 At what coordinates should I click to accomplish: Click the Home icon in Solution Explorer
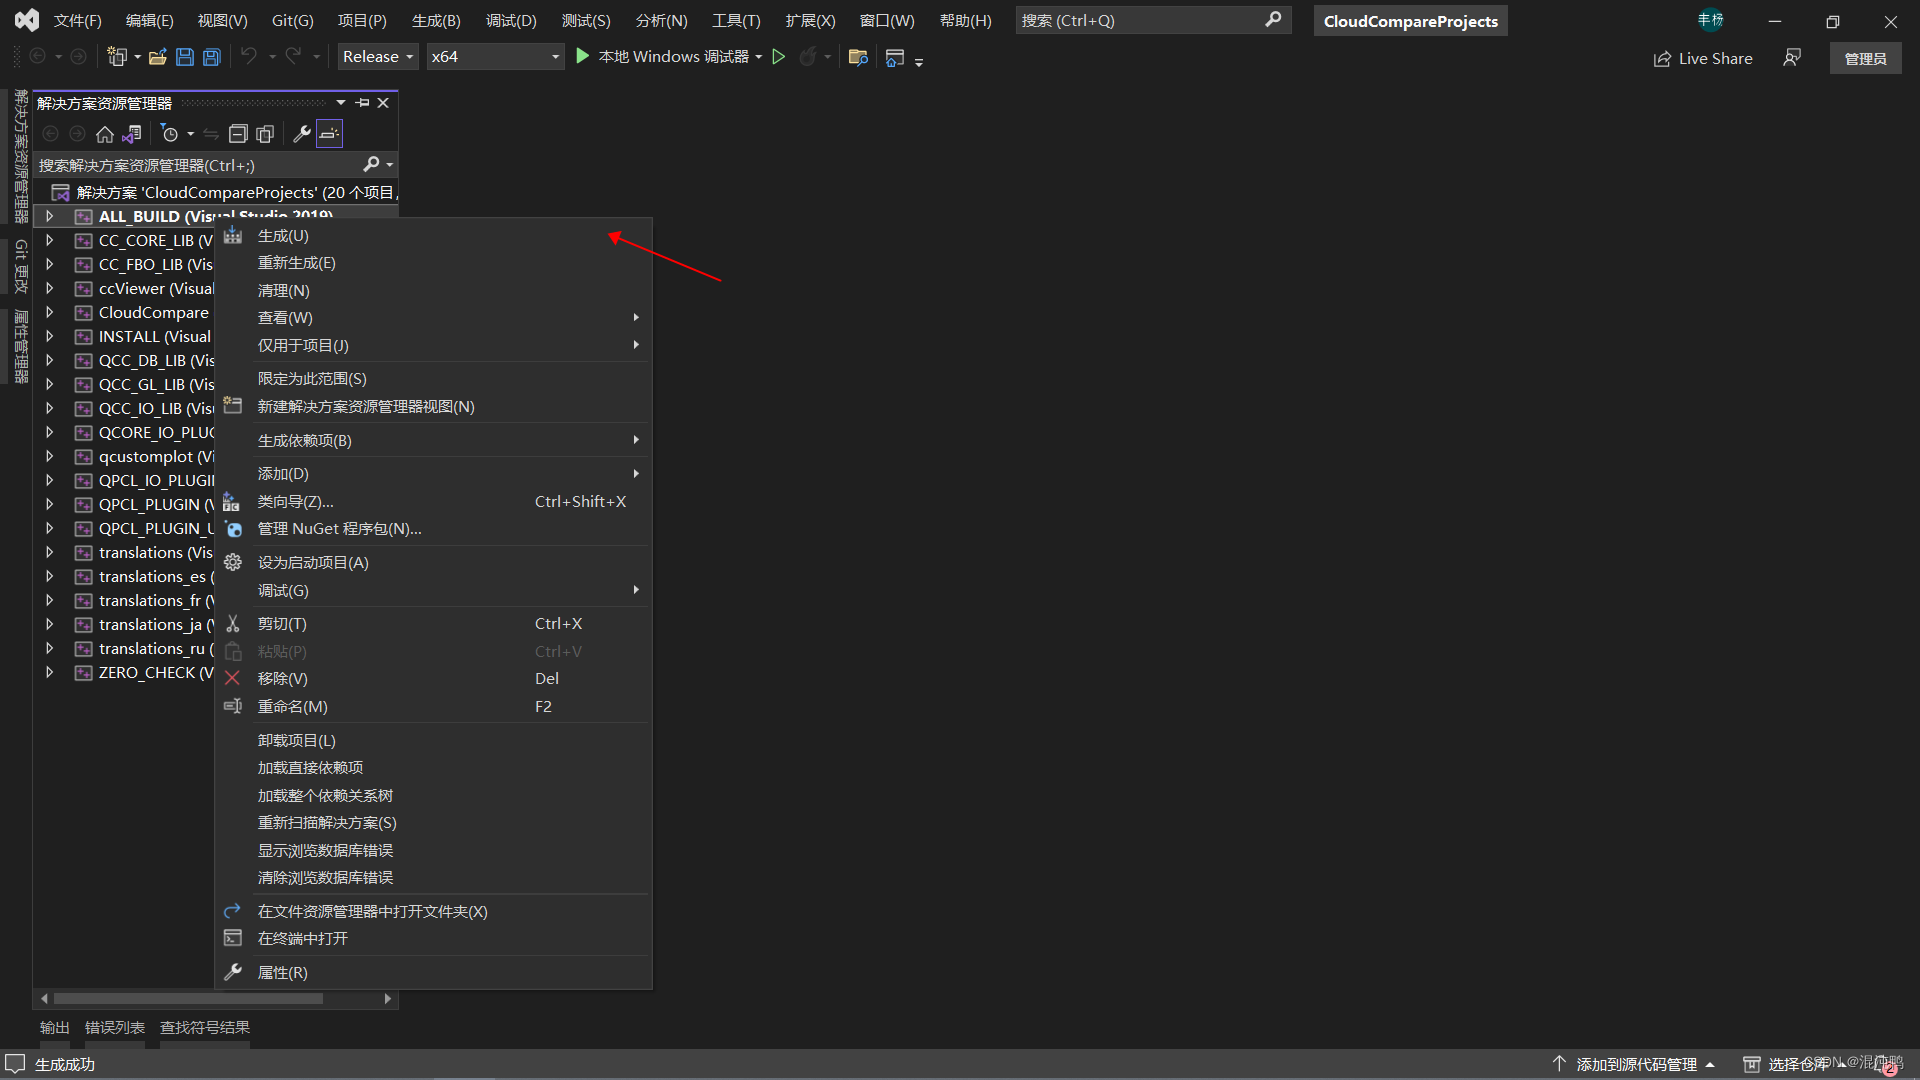(105, 134)
